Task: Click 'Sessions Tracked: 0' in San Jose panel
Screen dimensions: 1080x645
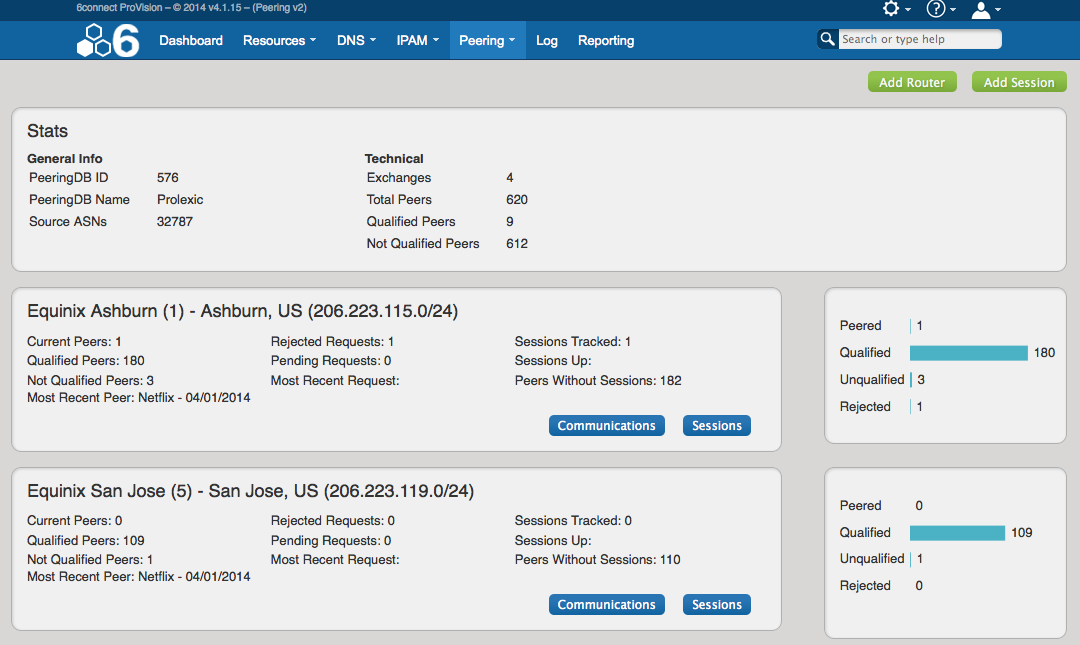Action: [x=573, y=521]
